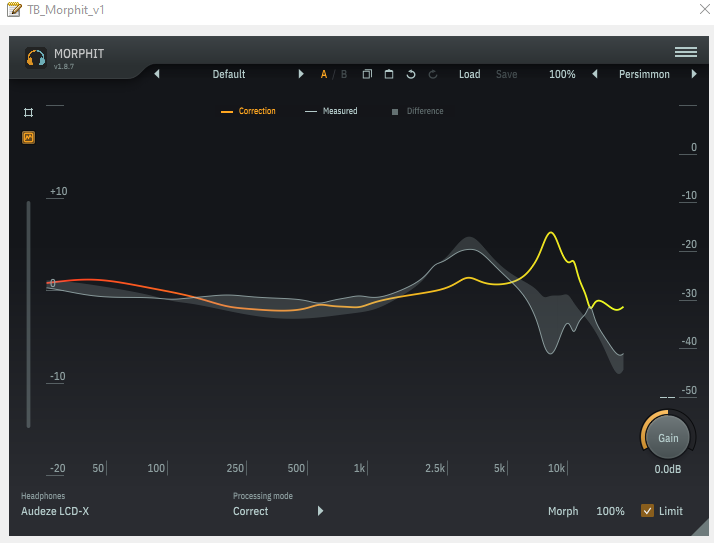Toggle the frame/crop view icon at left

[x=28, y=113]
